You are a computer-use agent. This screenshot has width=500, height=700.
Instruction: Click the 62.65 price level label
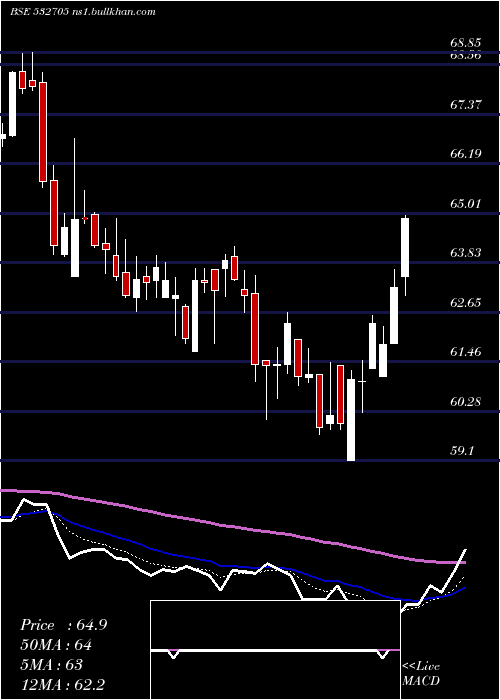click(466, 303)
